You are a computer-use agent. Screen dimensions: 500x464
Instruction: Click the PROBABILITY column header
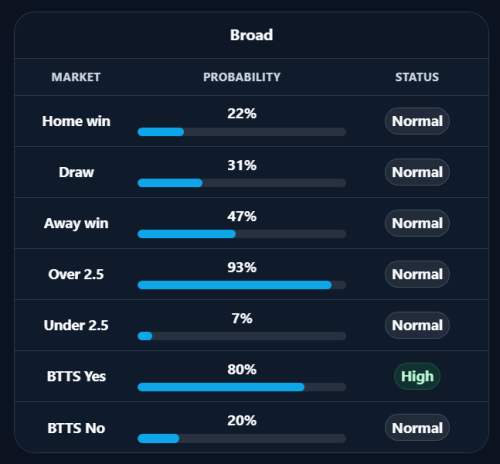[x=242, y=77]
